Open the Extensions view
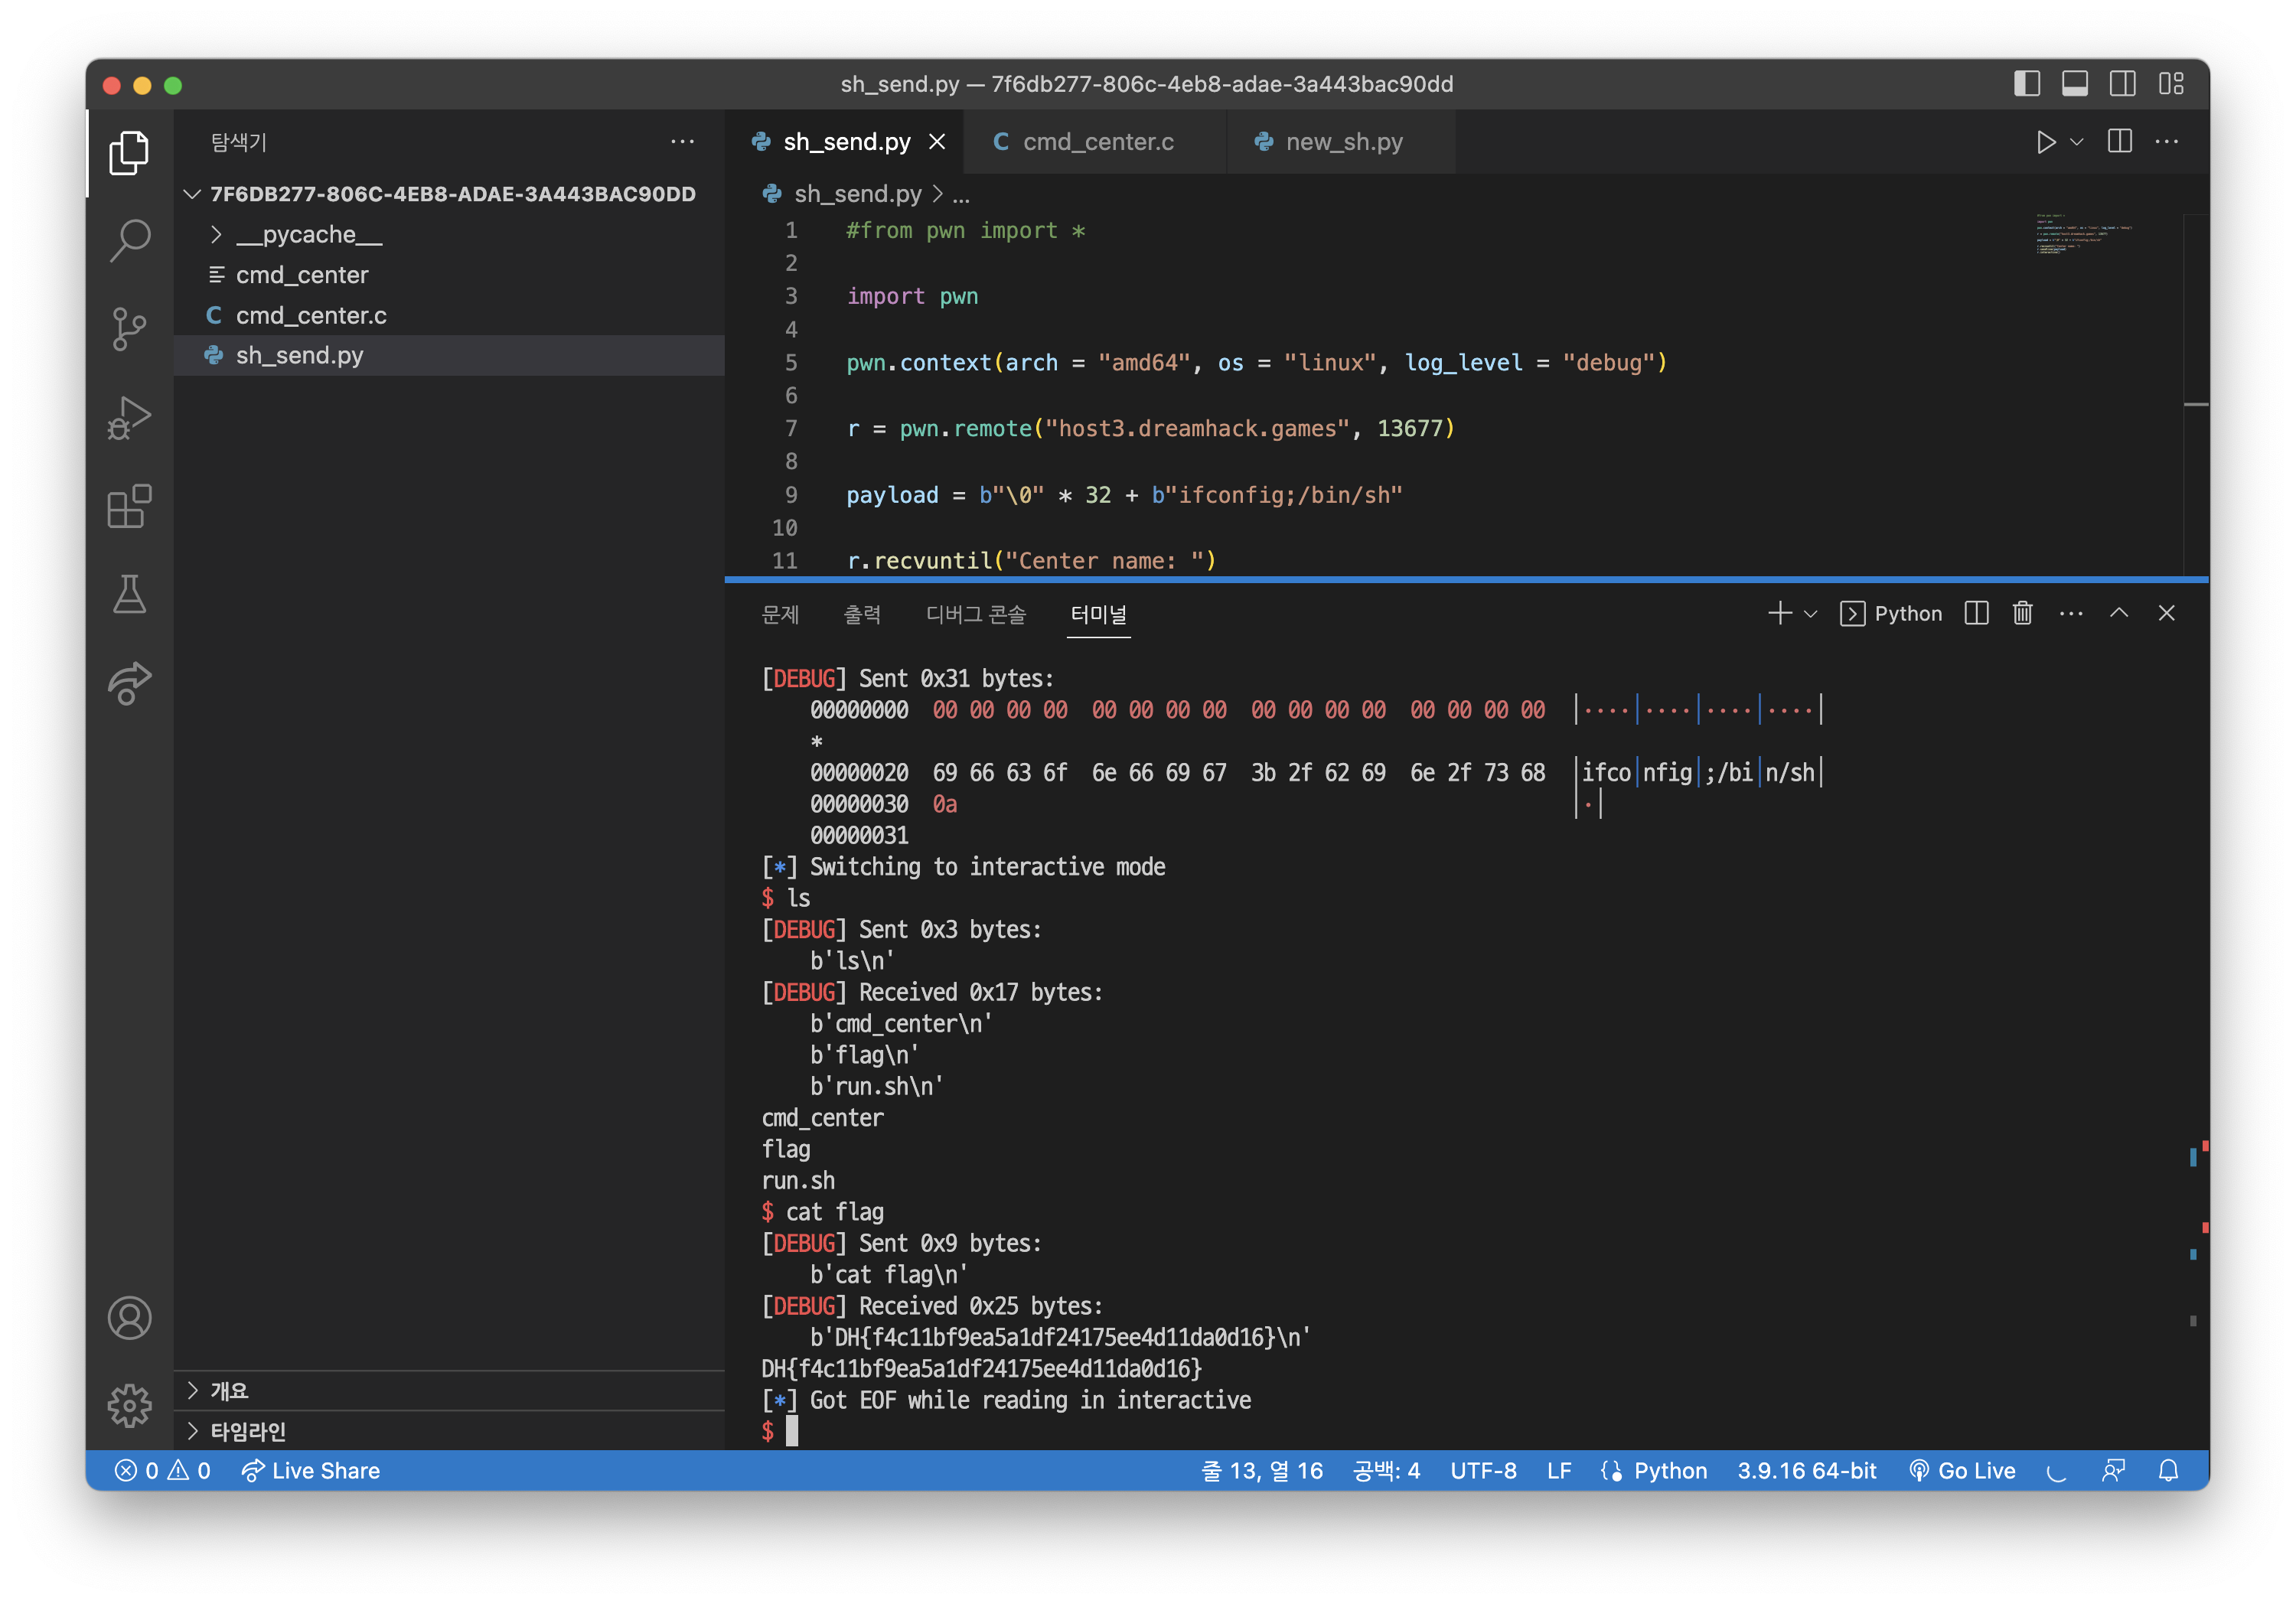The width and height of the screenshot is (2296, 1604). click(129, 506)
